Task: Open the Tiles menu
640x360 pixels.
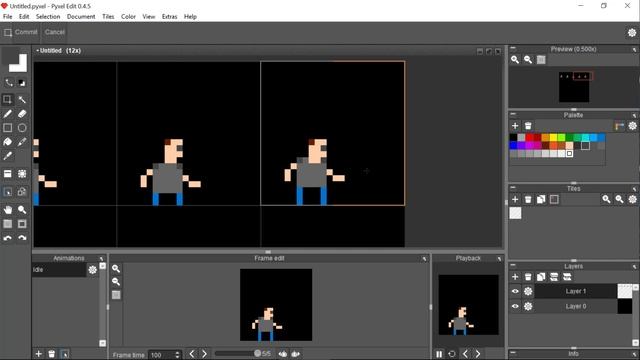Action: [108, 17]
